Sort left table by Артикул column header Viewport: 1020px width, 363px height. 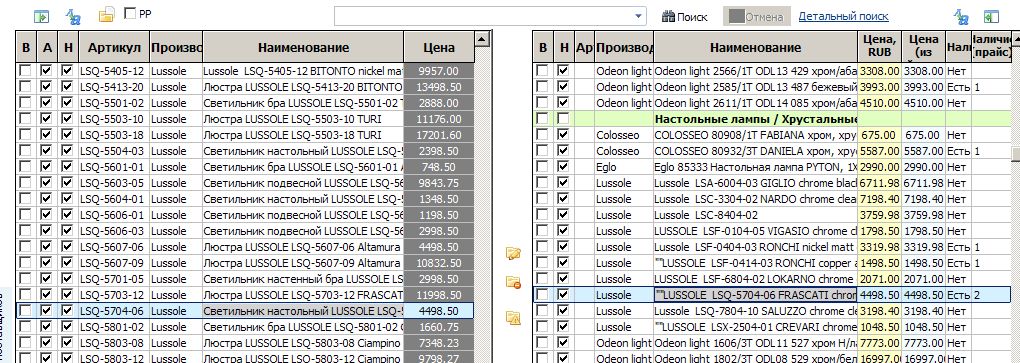pos(114,47)
